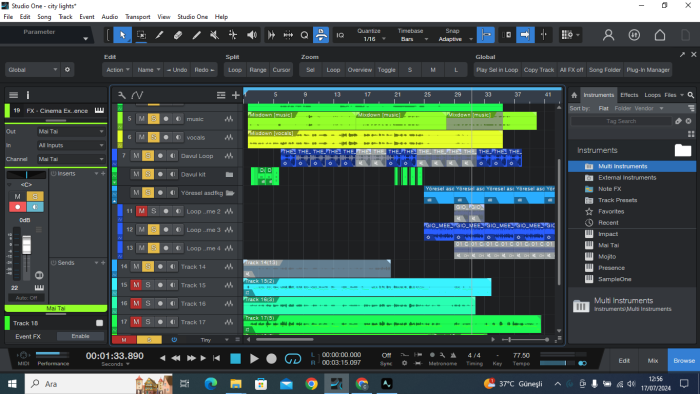Toggle the IQ input quantize button
Image resolution: width=700 pixels, height=394 pixels.
coord(340,35)
